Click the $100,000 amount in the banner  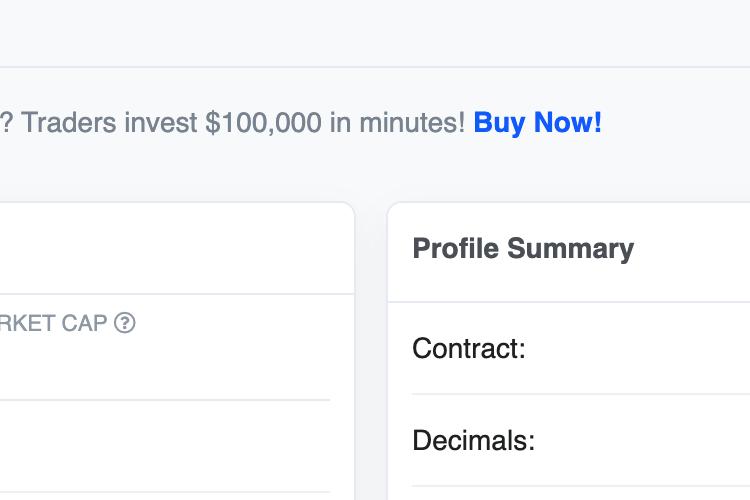click(263, 123)
